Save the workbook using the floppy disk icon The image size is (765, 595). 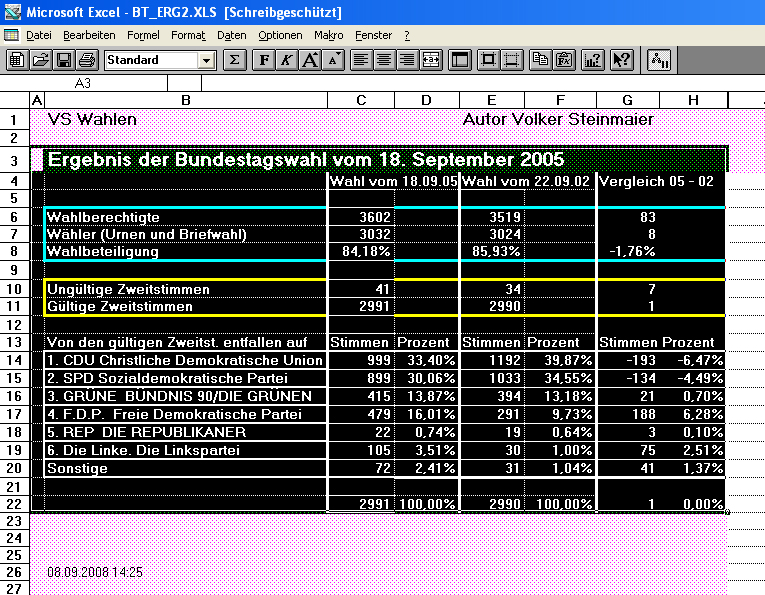tap(64, 60)
